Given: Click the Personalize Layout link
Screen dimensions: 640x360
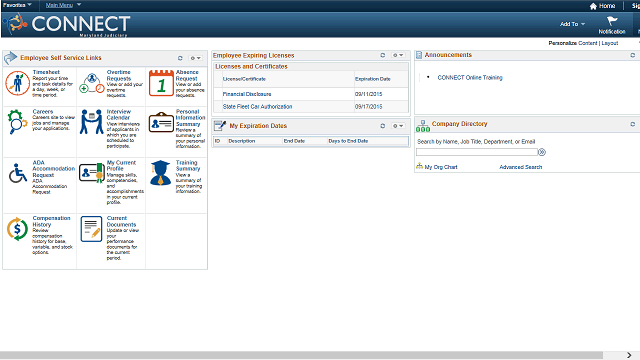Looking at the screenshot, I should (610, 43).
